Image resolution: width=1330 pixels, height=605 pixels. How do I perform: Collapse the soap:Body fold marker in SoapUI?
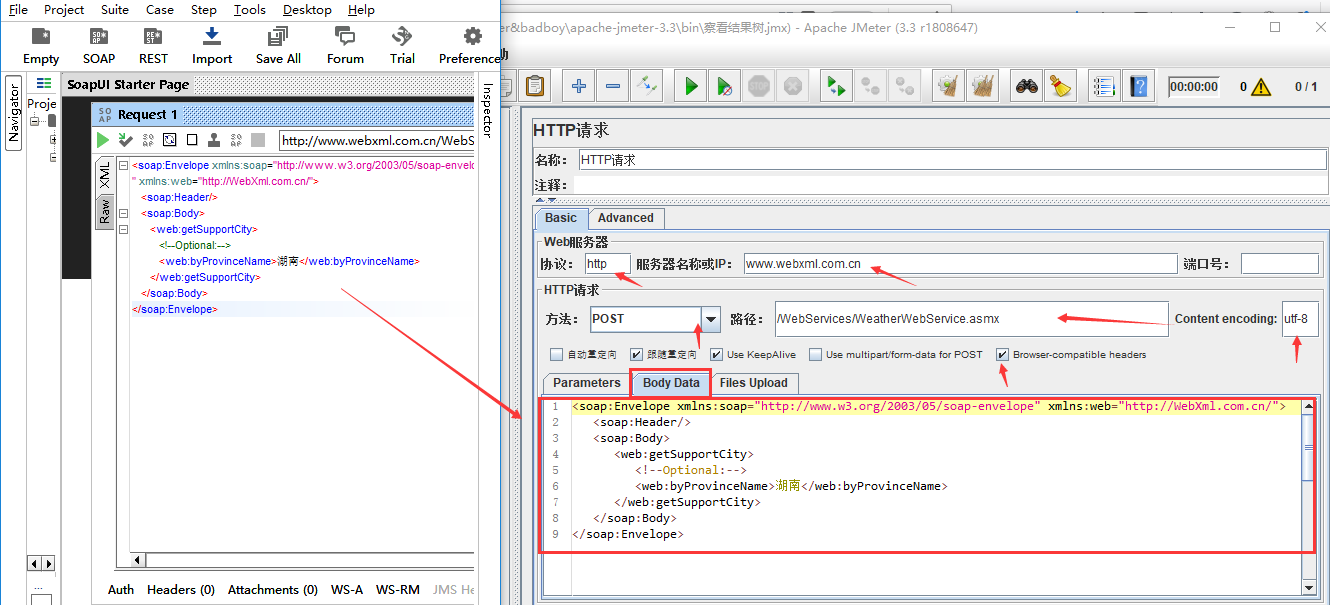pyautogui.click(x=122, y=213)
